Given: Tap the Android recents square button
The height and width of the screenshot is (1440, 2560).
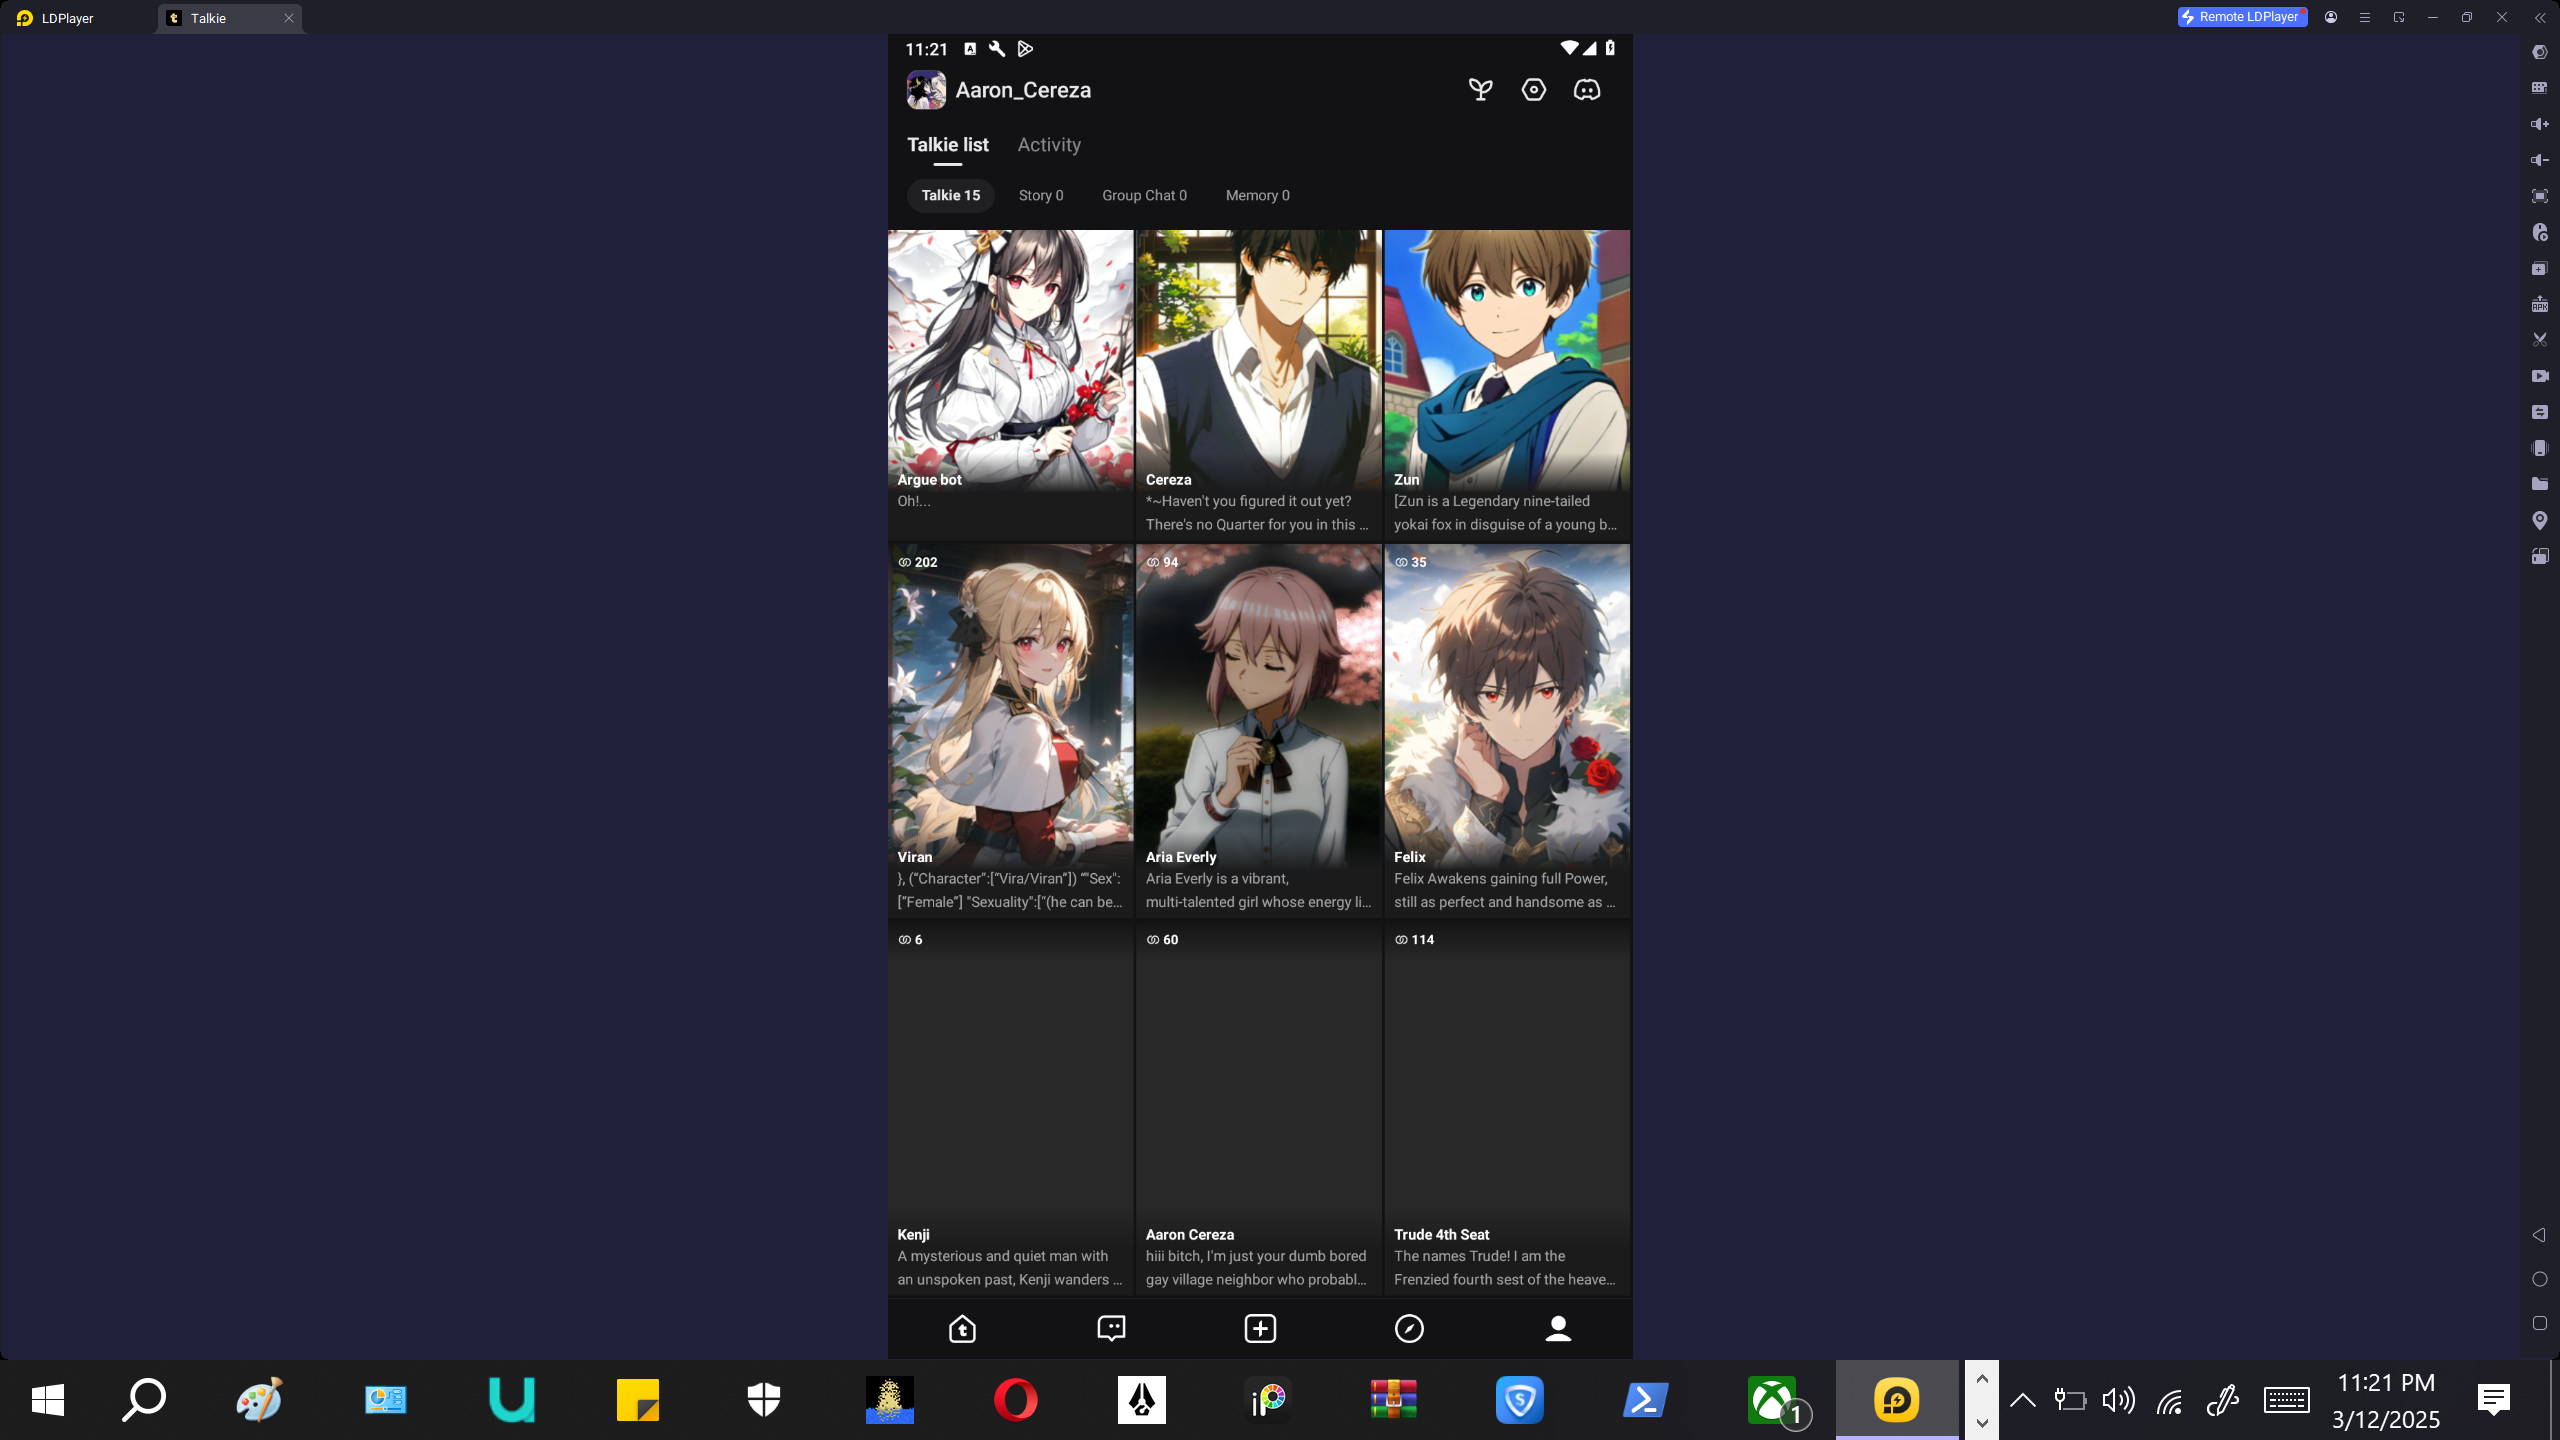Looking at the screenshot, I should 2539,1323.
